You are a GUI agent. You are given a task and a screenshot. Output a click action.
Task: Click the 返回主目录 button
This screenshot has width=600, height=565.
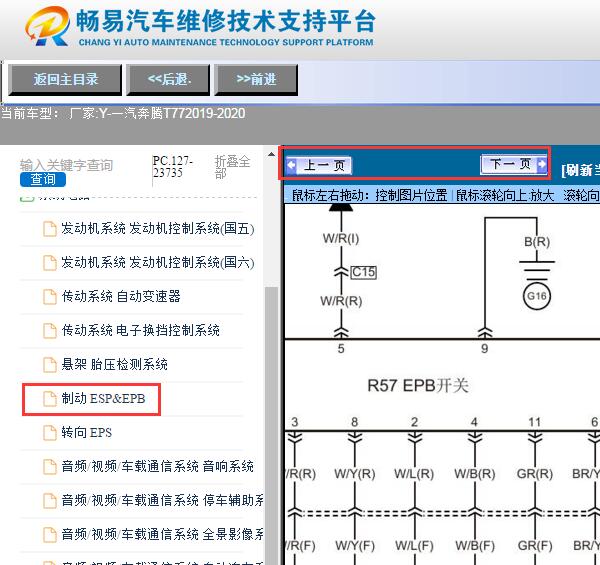65,80
